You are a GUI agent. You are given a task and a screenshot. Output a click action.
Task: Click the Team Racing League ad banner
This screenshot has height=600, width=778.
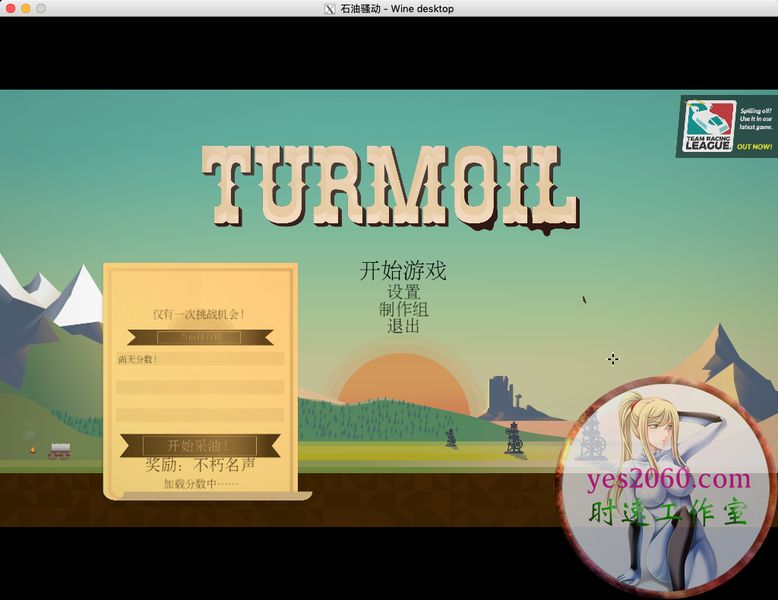(726, 127)
